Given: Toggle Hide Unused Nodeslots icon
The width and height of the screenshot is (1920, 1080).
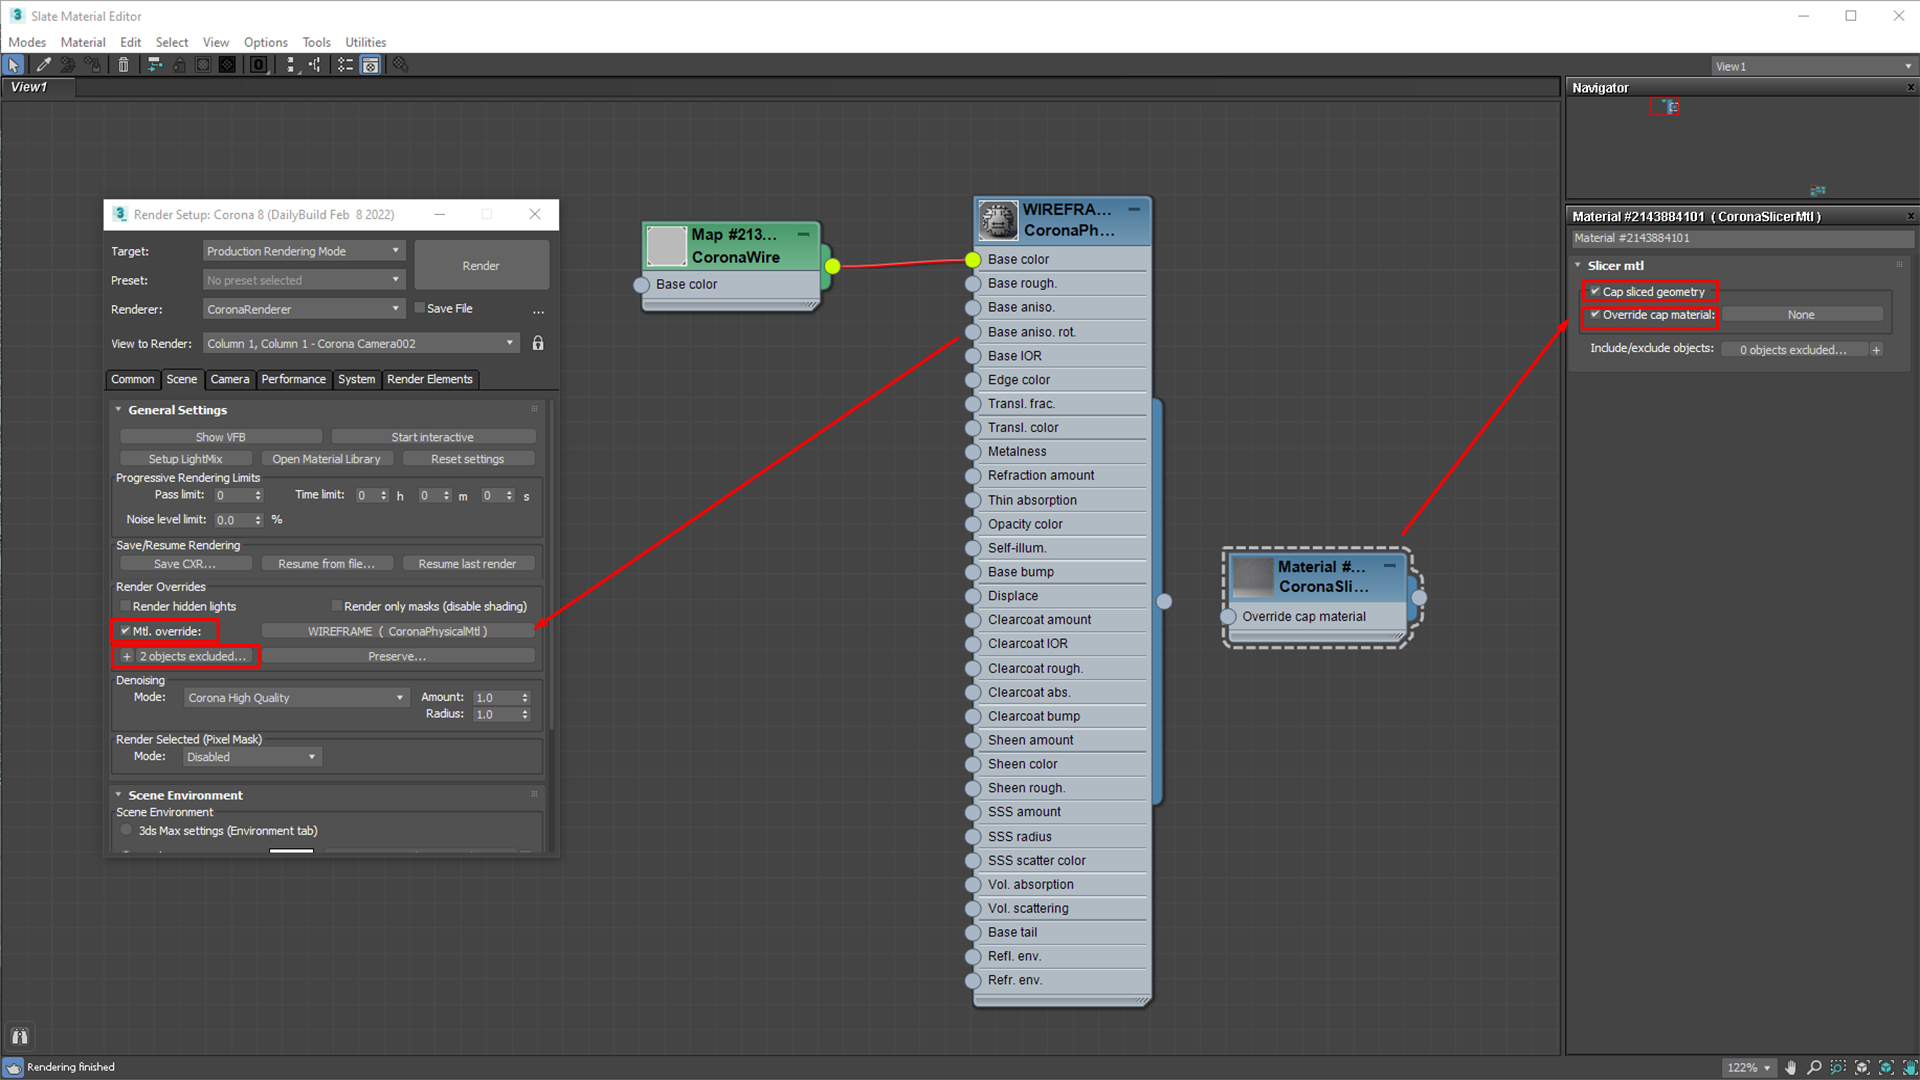Looking at the screenshot, I should (x=179, y=65).
